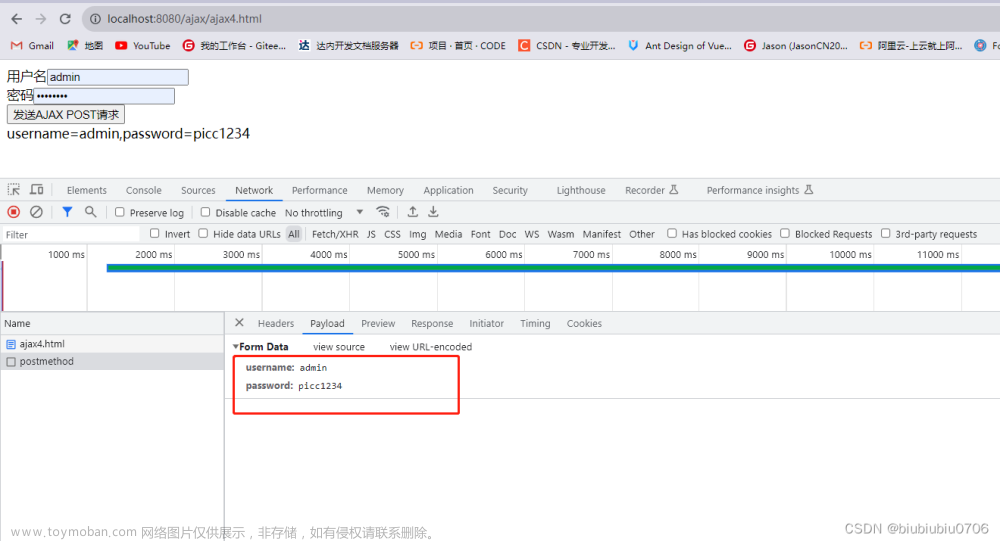Switch to the Lighthouse tab
Image resolution: width=1000 pixels, height=541 pixels.
(581, 190)
